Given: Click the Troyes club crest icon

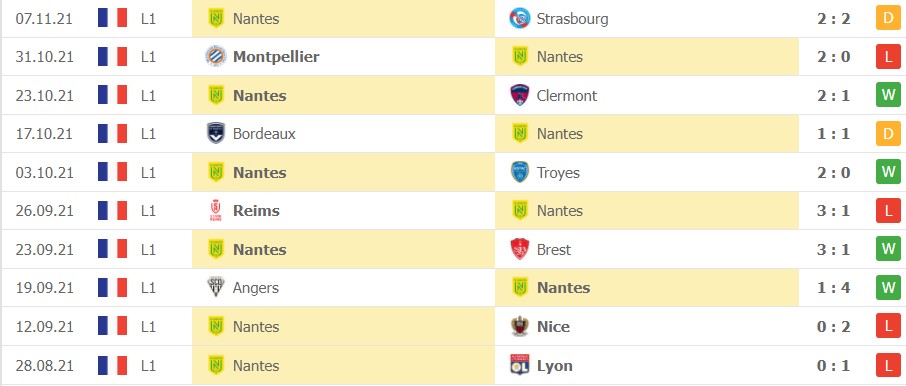Looking at the screenshot, I should pos(519,172).
